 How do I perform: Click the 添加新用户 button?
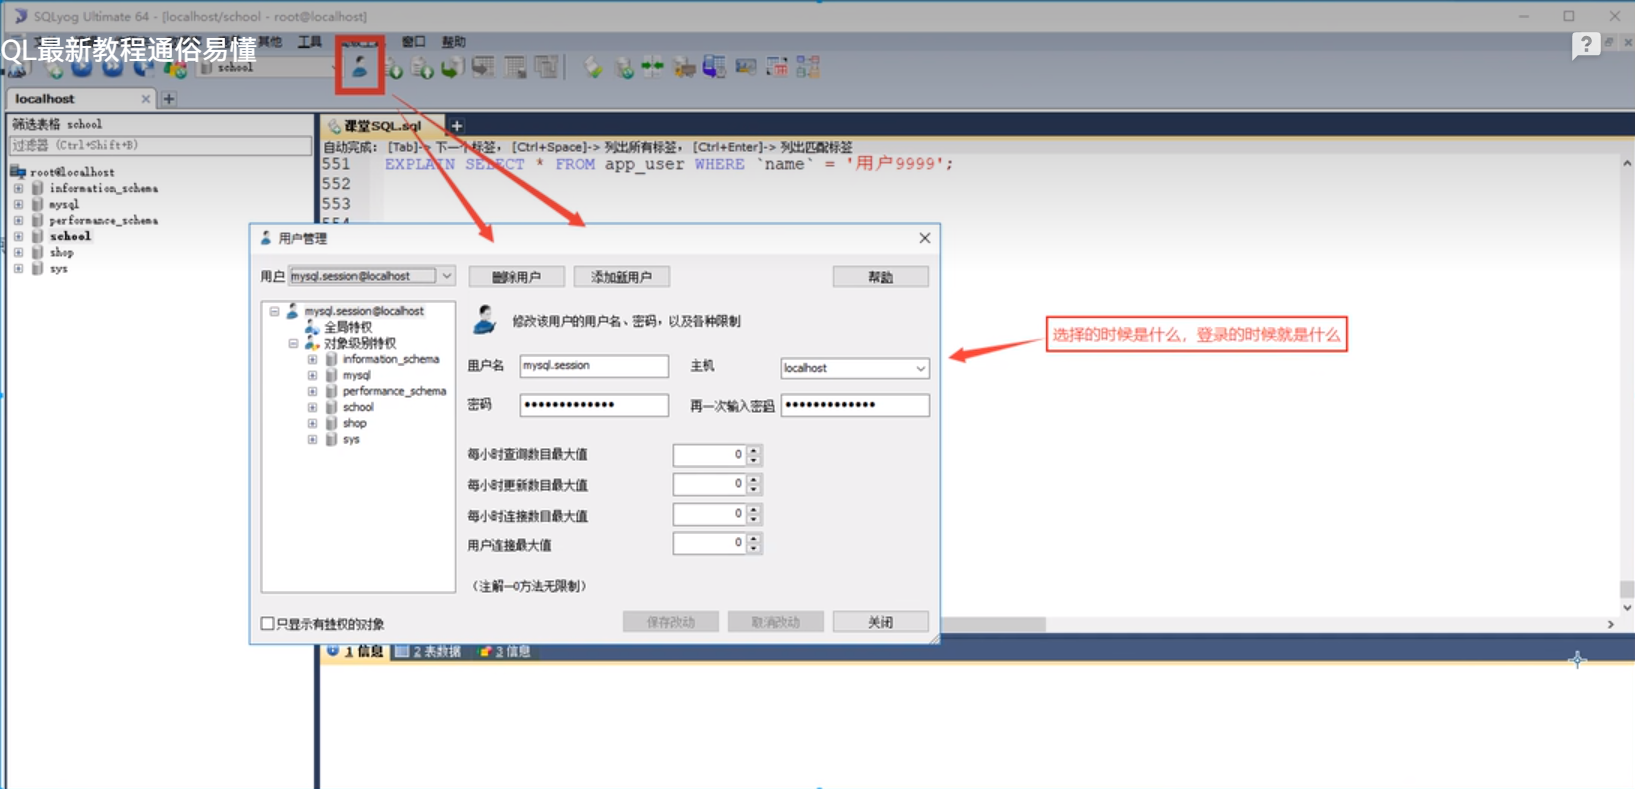[x=621, y=277]
